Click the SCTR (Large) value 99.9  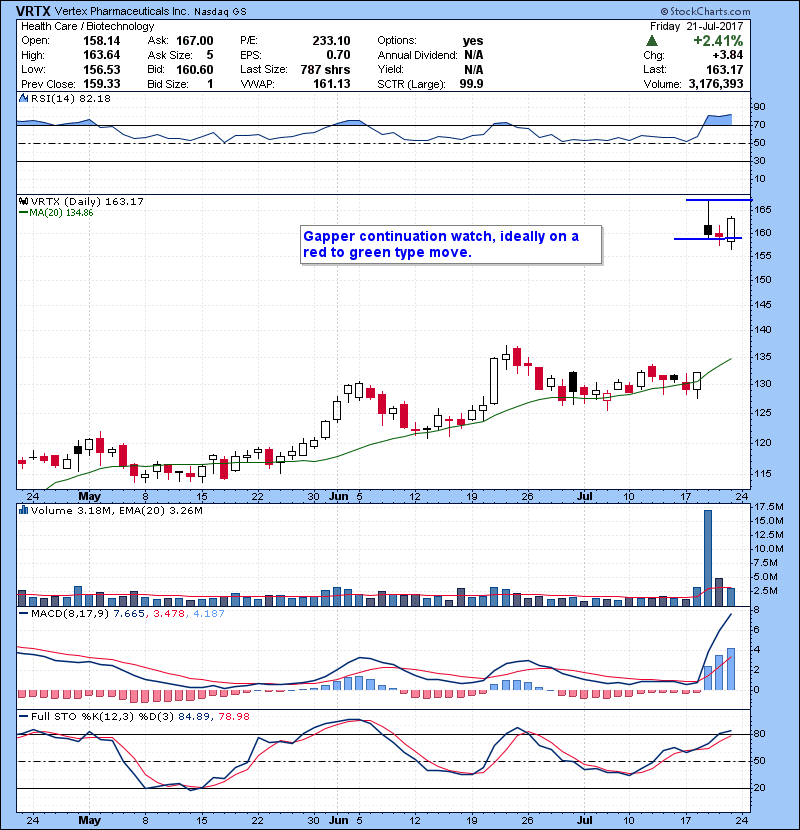[x=471, y=84]
